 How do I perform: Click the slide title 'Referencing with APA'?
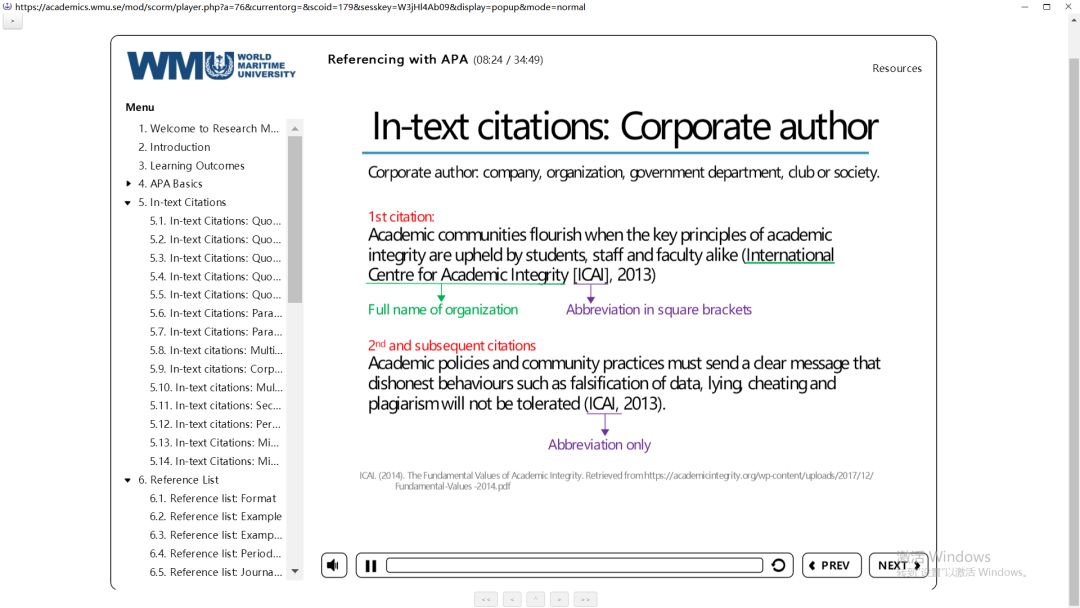[x=397, y=59]
